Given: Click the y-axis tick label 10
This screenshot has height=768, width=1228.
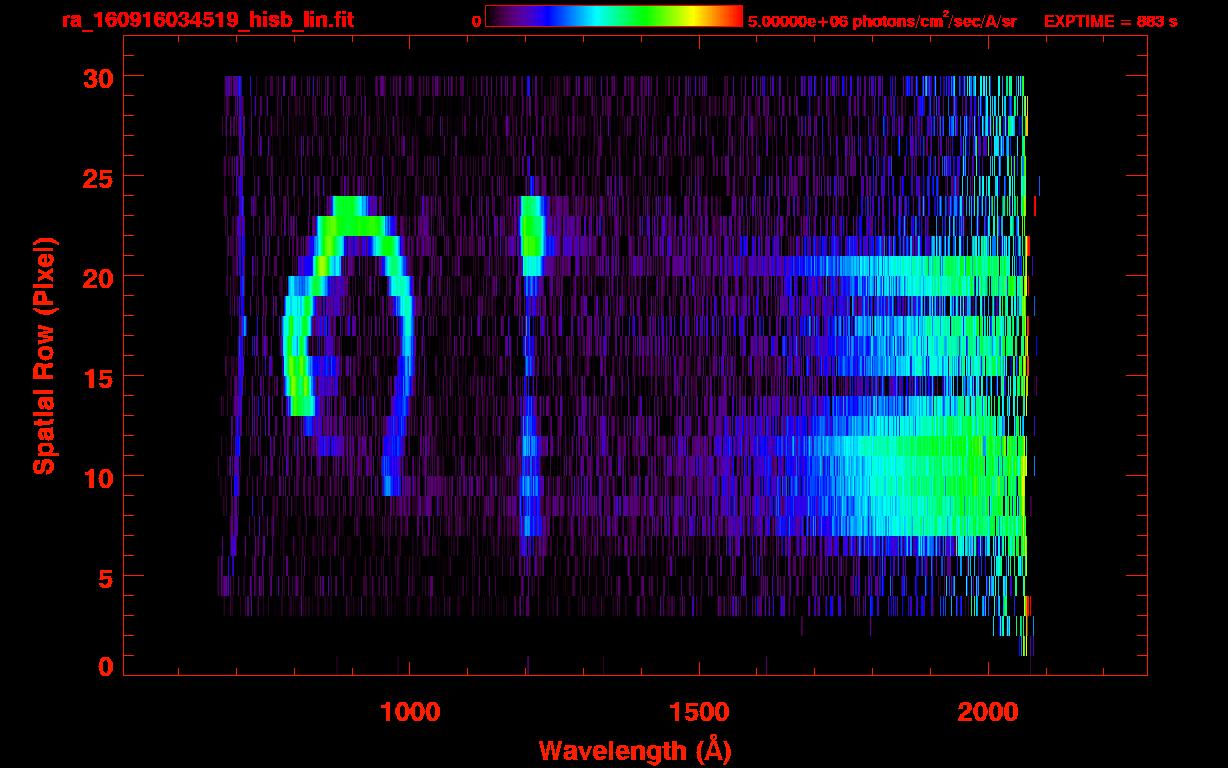Looking at the screenshot, I should [x=97, y=477].
